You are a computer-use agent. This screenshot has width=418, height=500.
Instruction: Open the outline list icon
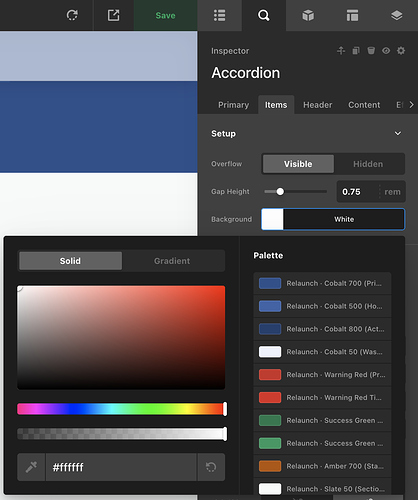tap(219, 15)
